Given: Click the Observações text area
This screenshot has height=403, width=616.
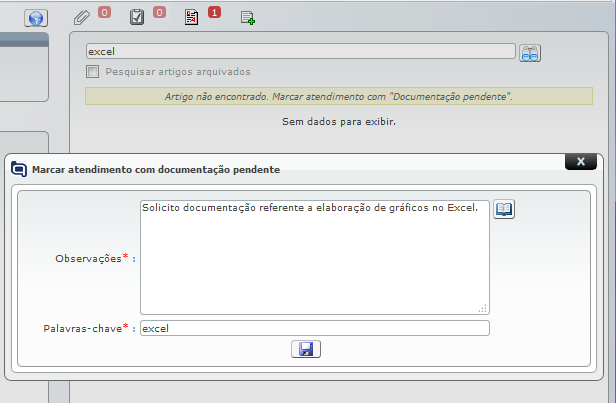Looking at the screenshot, I should [x=314, y=257].
